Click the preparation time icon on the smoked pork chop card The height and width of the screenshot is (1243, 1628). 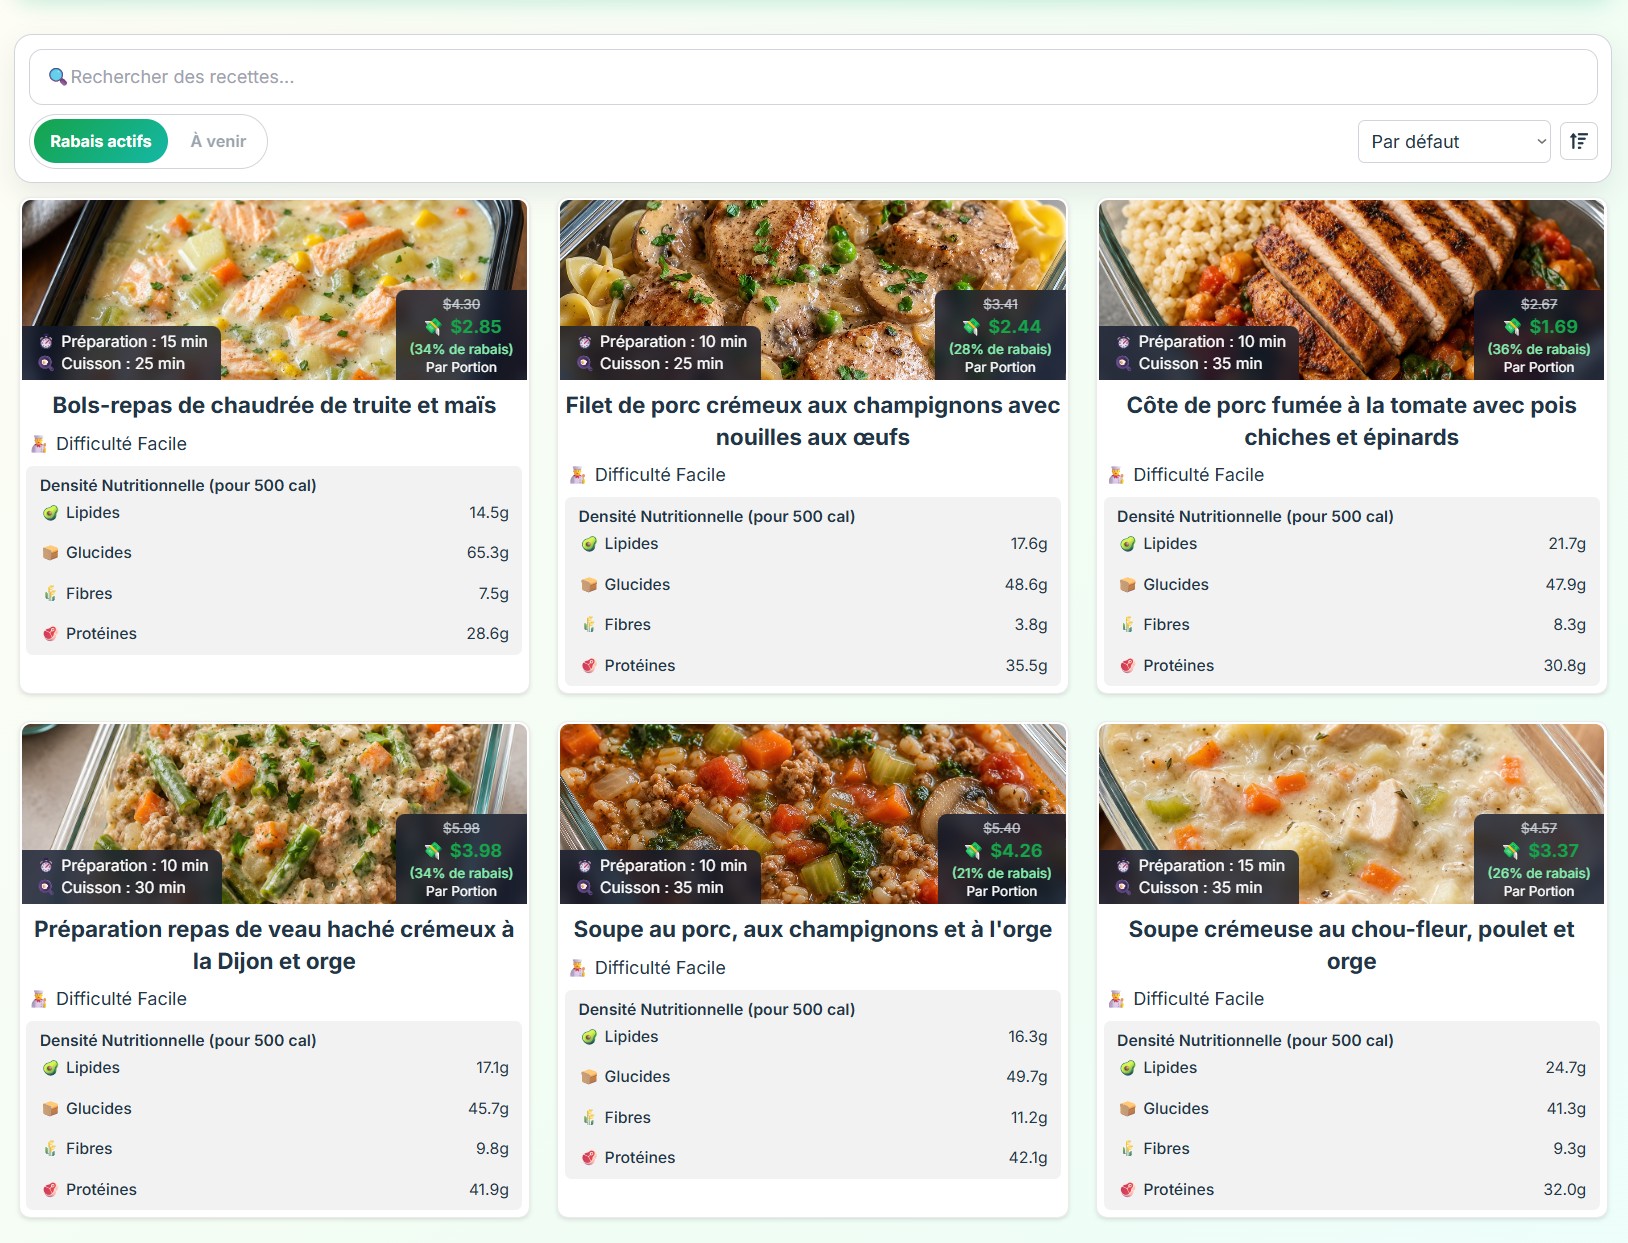point(1124,342)
